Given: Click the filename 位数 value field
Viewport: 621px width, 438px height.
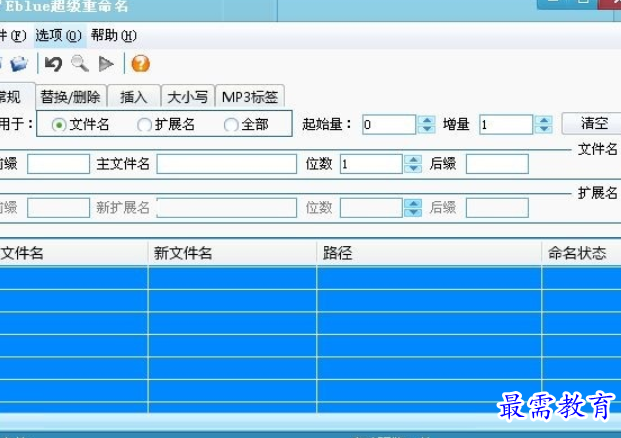Looking at the screenshot, I should 371,164.
